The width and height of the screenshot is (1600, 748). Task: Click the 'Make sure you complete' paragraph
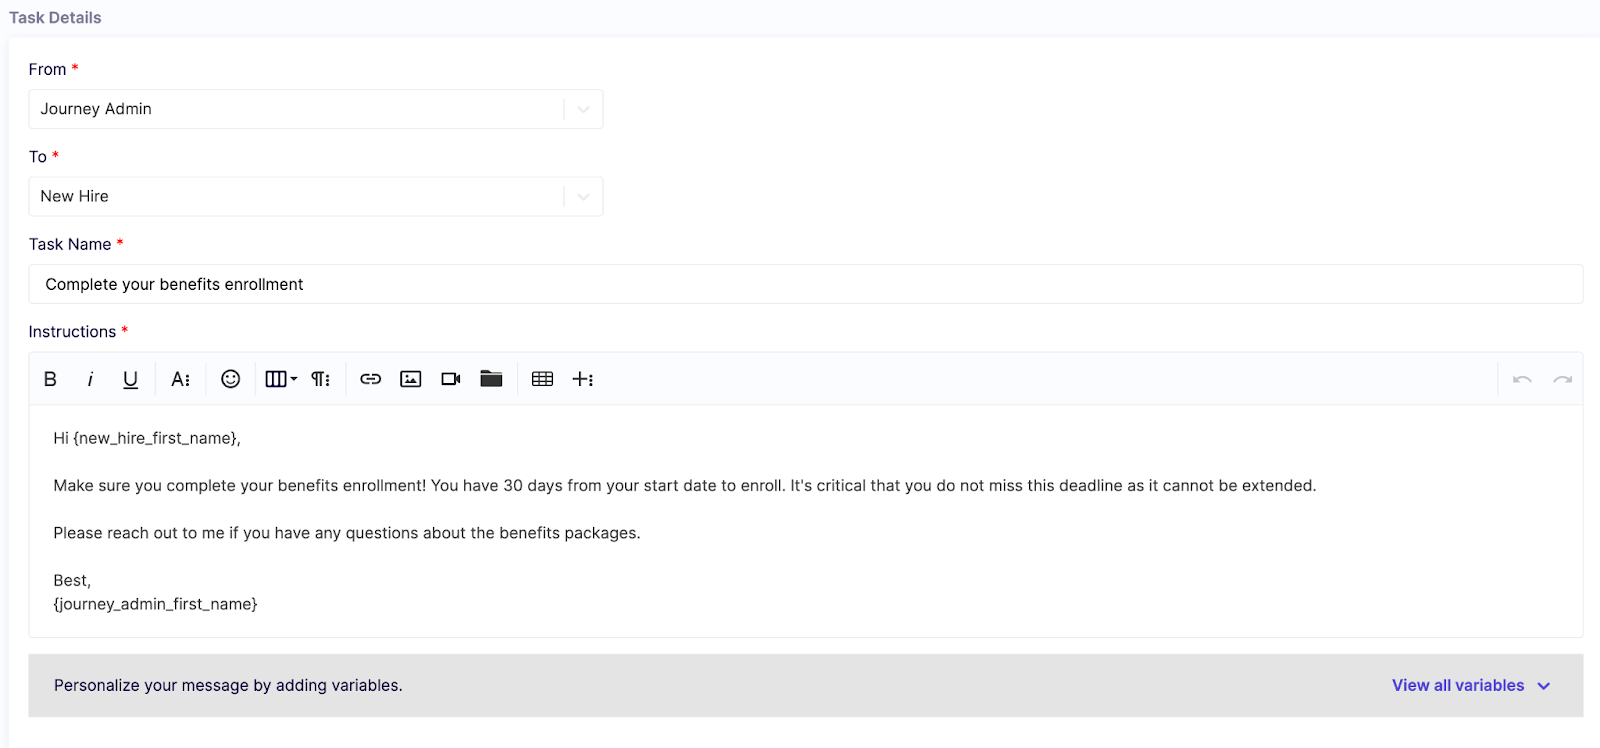coord(685,486)
